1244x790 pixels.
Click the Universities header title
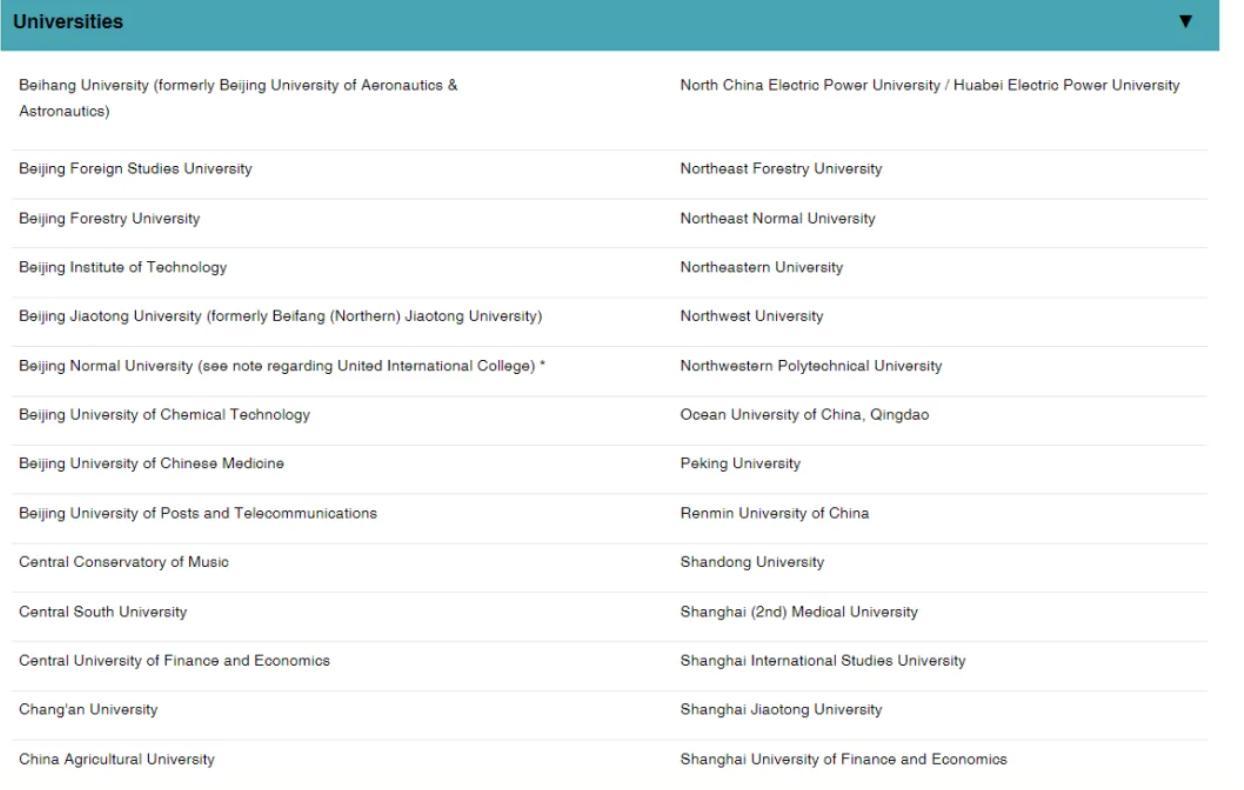tap(68, 22)
